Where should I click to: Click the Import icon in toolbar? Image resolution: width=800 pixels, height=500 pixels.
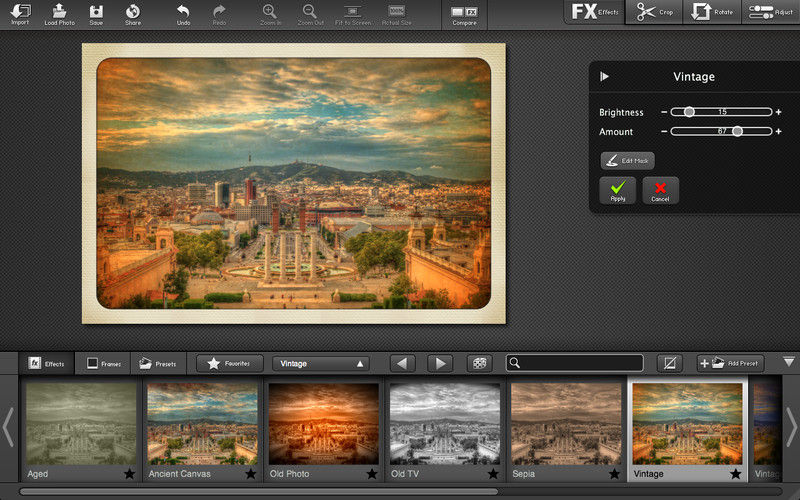coord(20,13)
